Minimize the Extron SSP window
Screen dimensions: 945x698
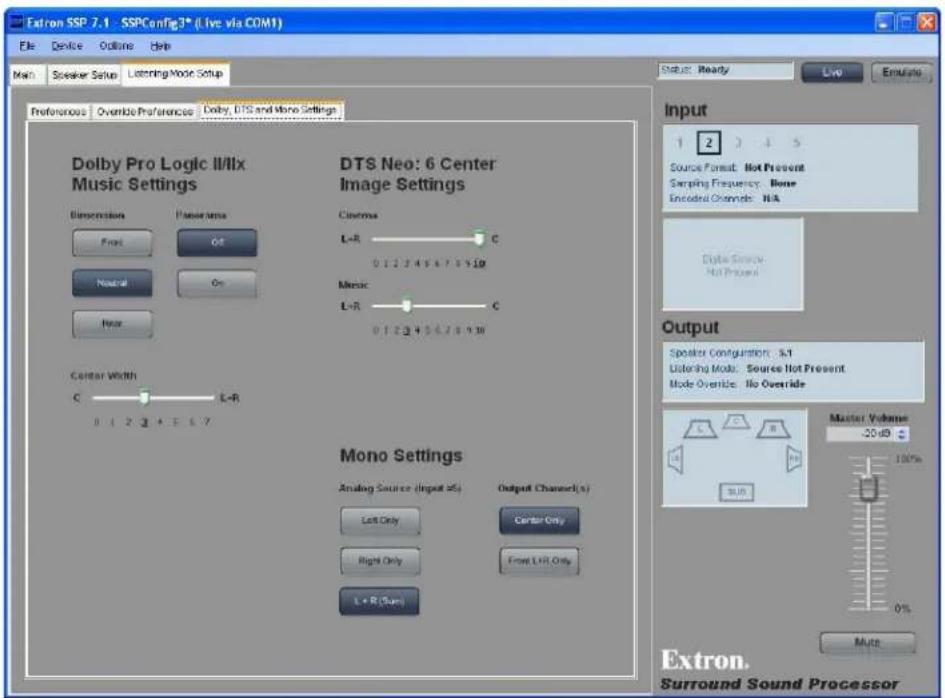(884, 23)
